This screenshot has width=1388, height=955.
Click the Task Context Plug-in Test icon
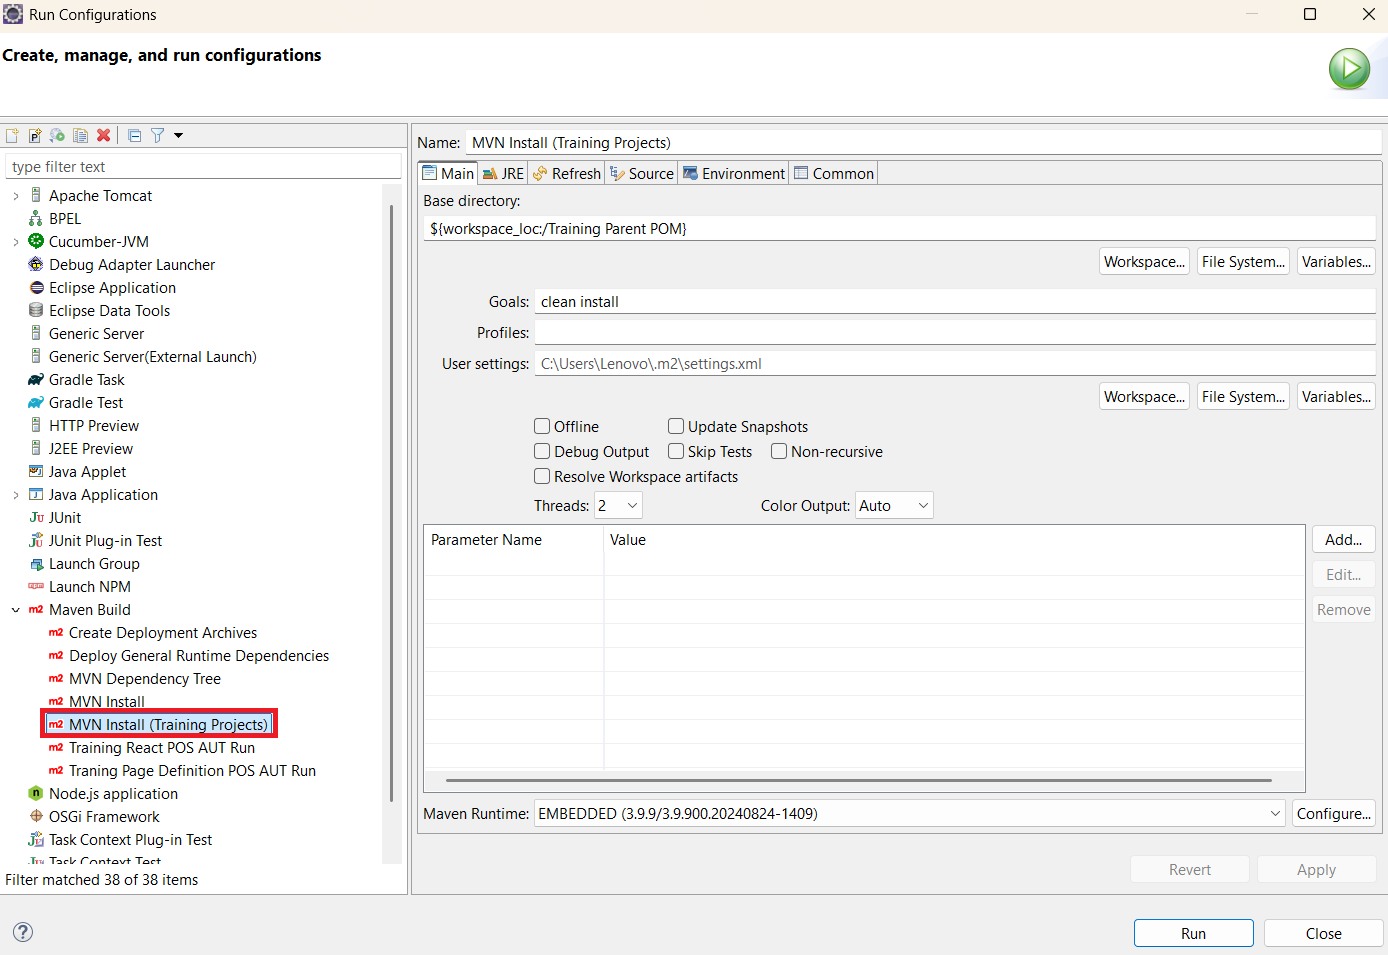coord(36,840)
